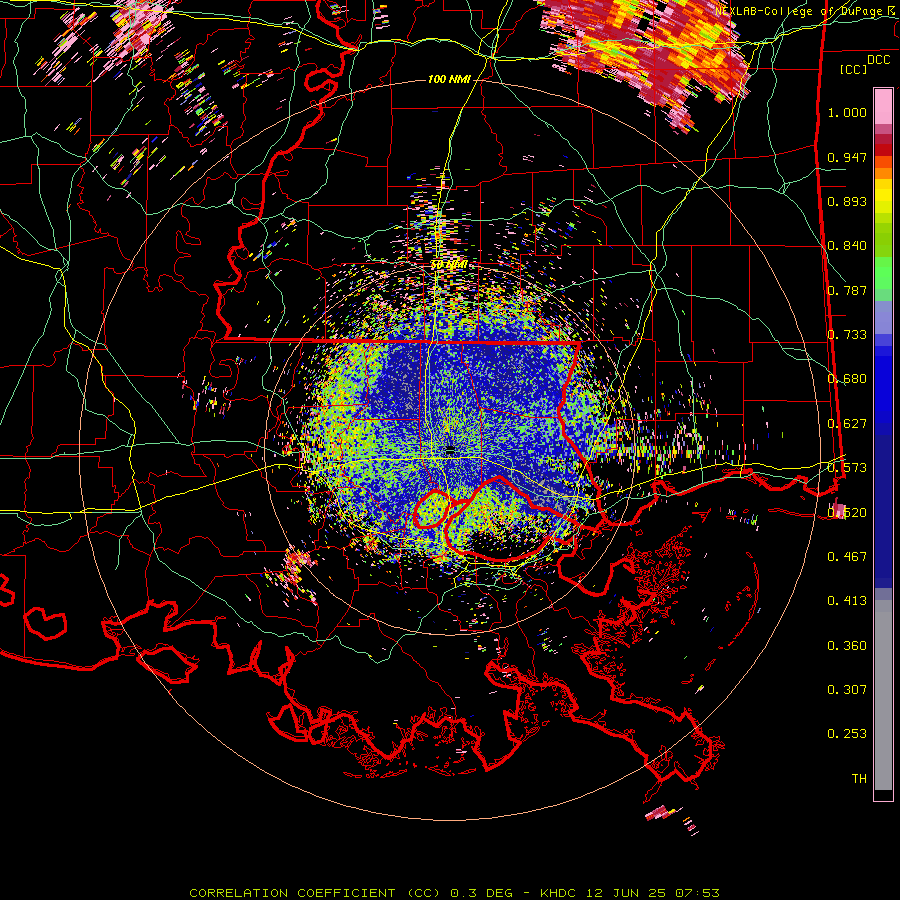900x900 pixels.
Task: Click the 0.573 value on the color scale
Action: [847, 468]
